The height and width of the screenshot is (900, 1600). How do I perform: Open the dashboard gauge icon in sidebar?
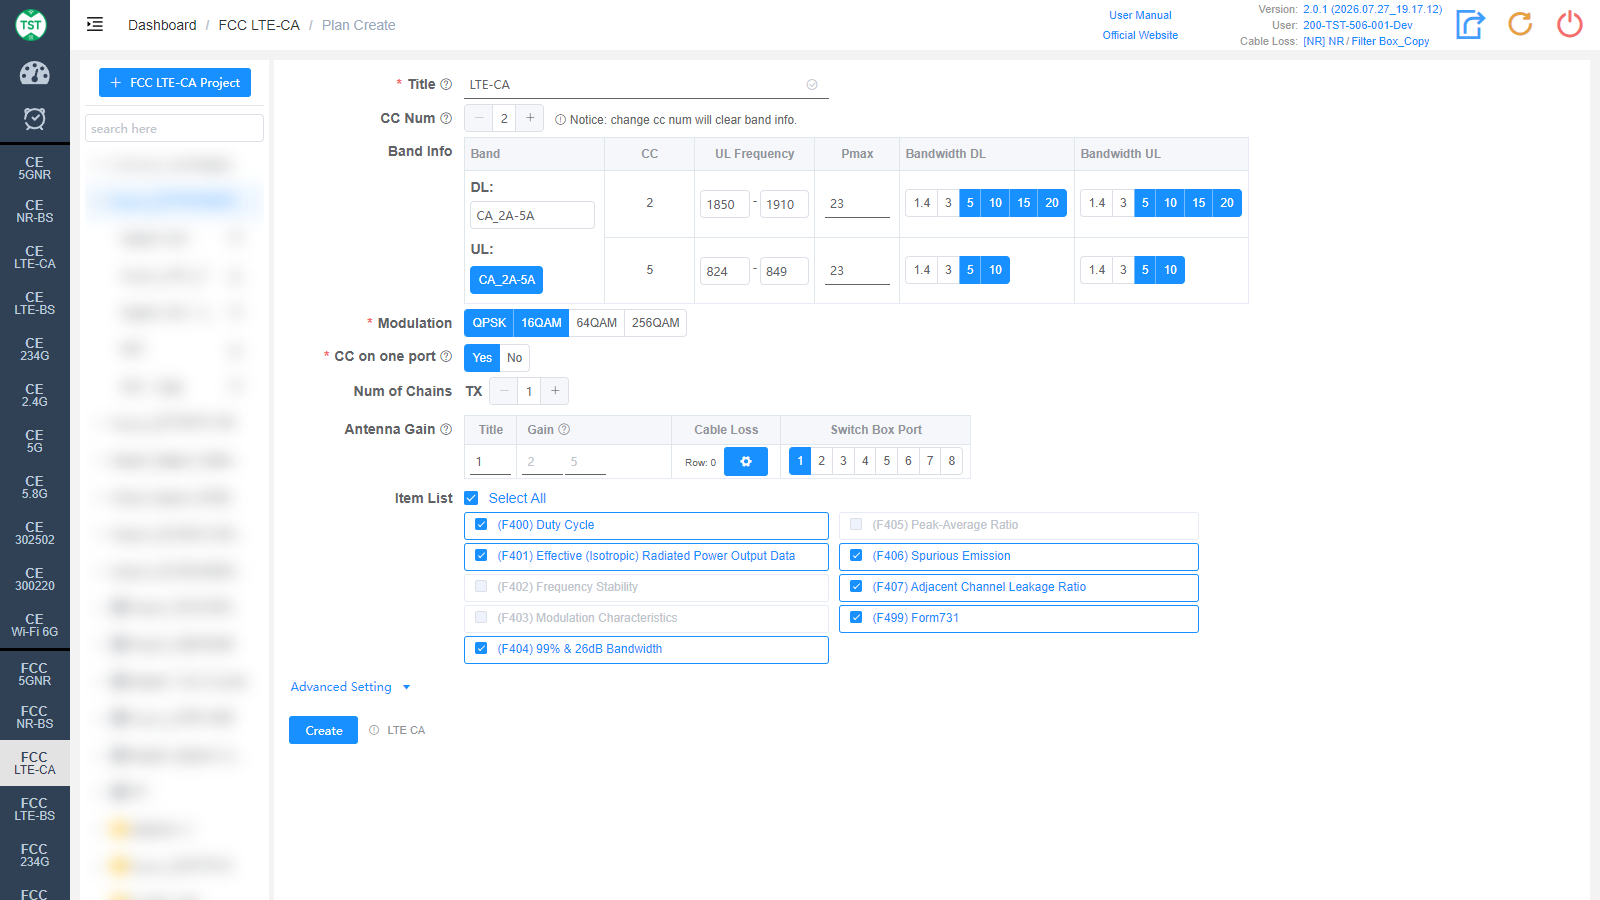tap(34, 73)
